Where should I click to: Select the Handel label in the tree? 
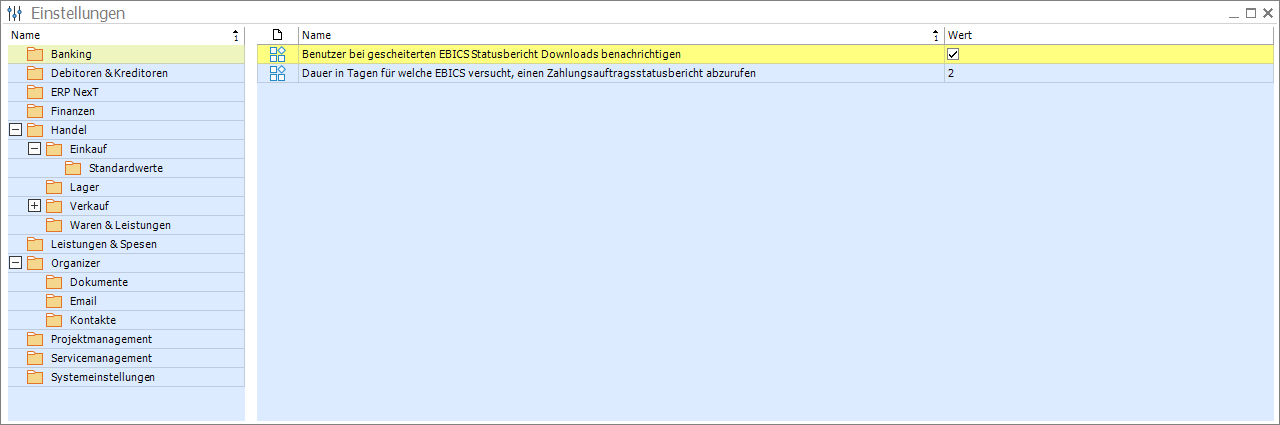[x=69, y=130]
